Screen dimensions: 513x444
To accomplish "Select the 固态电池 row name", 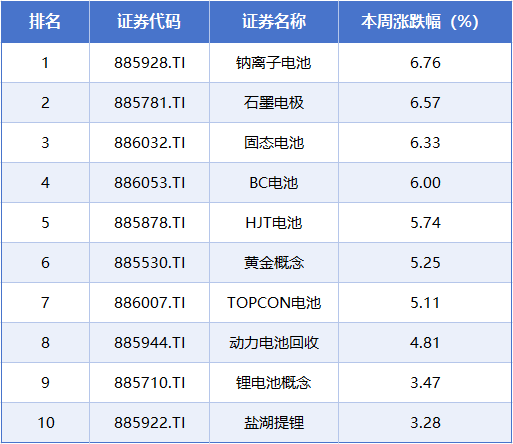I will click(274, 143).
